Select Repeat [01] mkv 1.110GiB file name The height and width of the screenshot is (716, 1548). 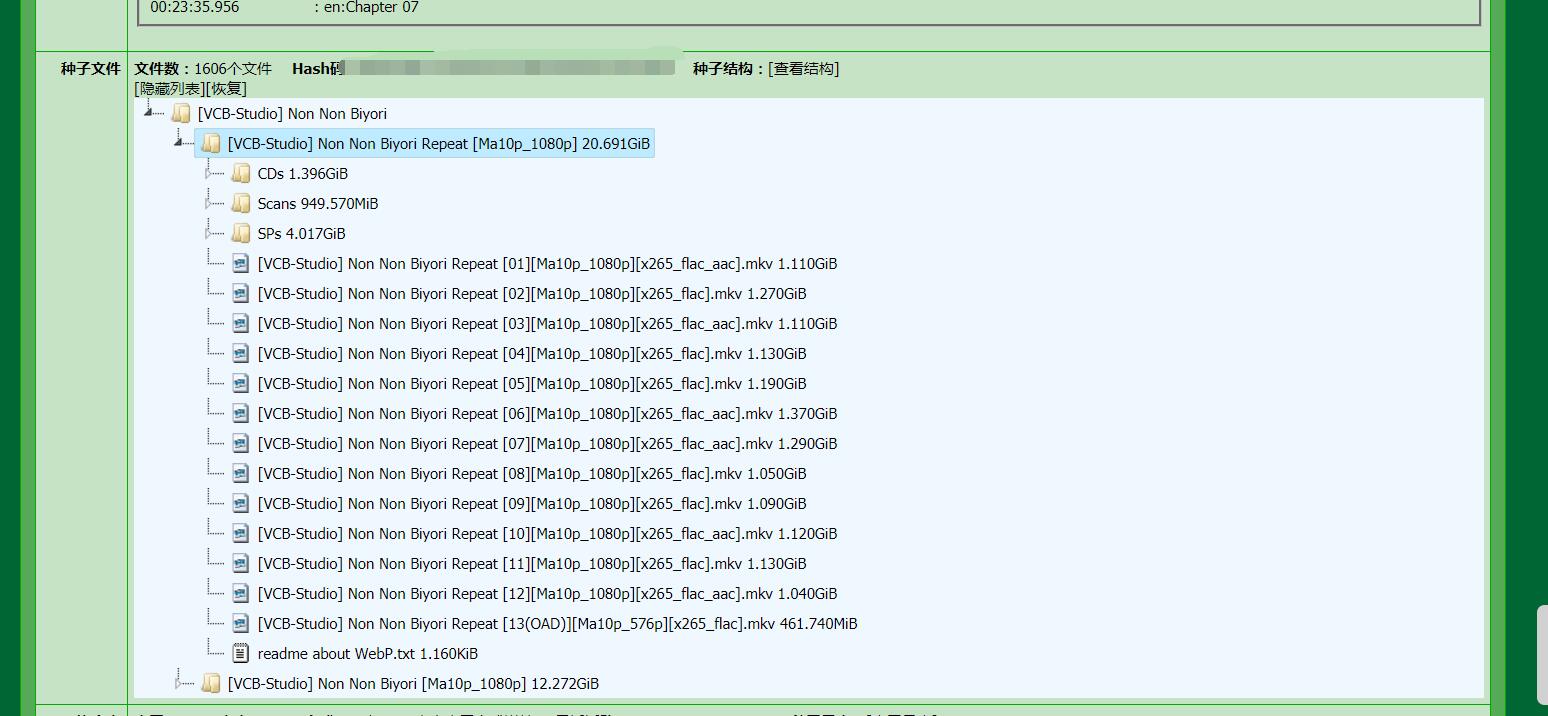tap(547, 264)
